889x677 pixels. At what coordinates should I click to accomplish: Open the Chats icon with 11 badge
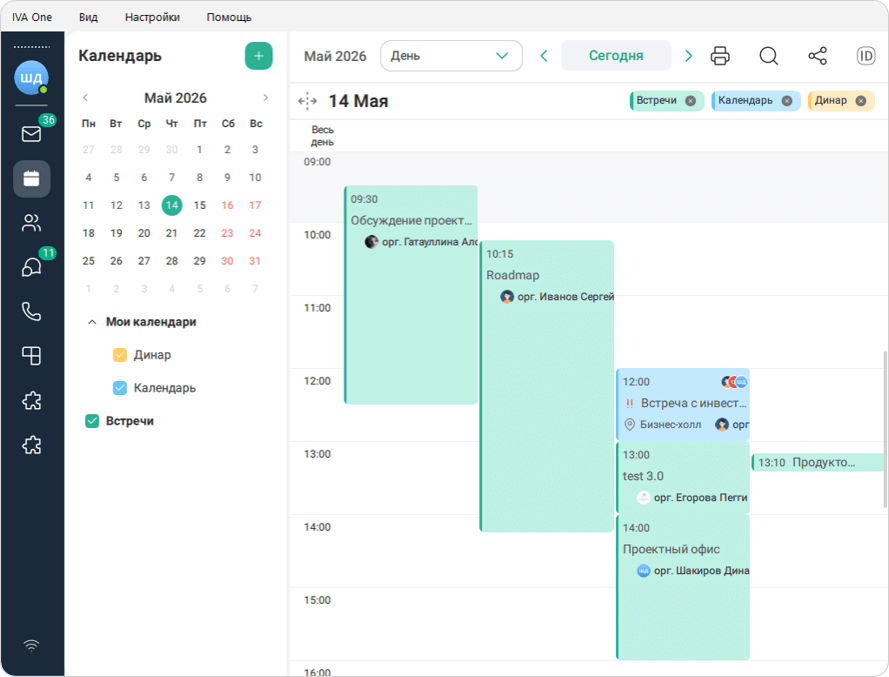coord(31,266)
